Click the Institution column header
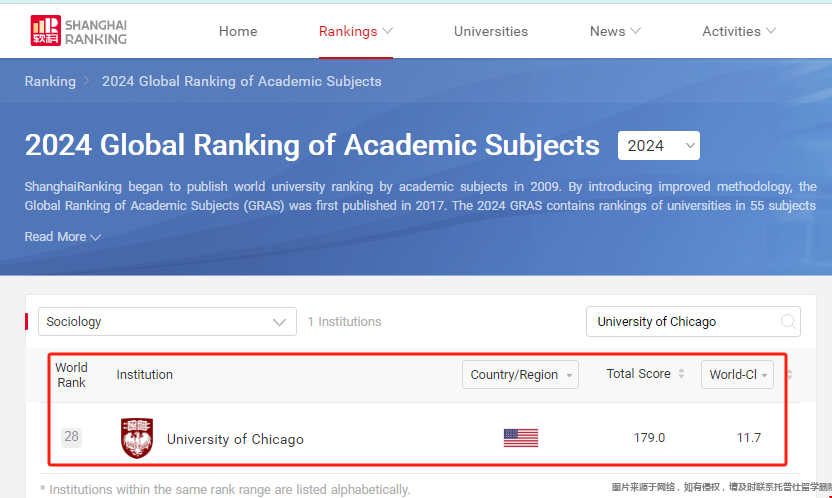The image size is (832, 498). pos(144,374)
